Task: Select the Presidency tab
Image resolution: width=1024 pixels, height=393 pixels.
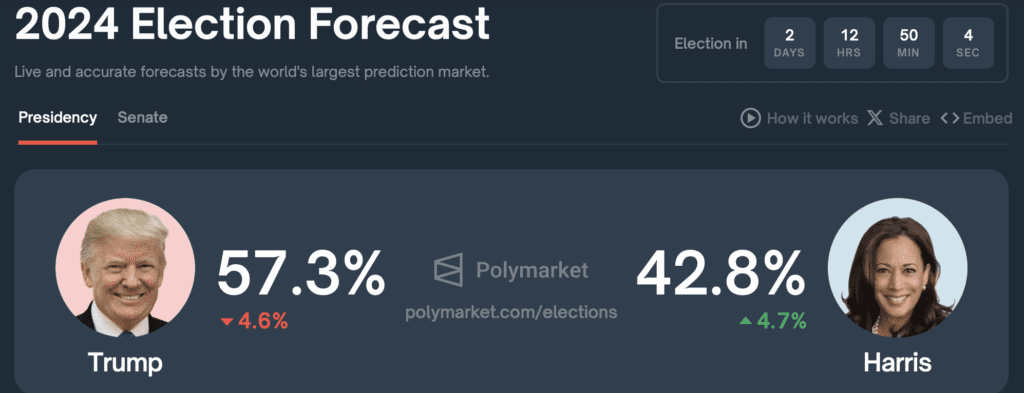Action: pyautogui.click(x=57, y=118)
